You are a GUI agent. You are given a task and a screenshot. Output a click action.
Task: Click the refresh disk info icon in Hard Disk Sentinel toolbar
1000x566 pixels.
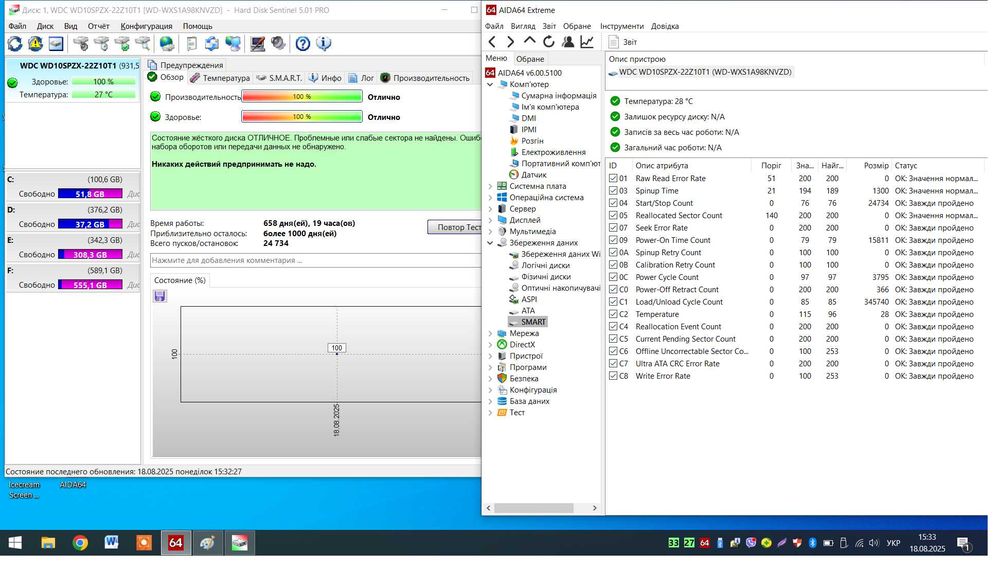(x=15, y=43)
